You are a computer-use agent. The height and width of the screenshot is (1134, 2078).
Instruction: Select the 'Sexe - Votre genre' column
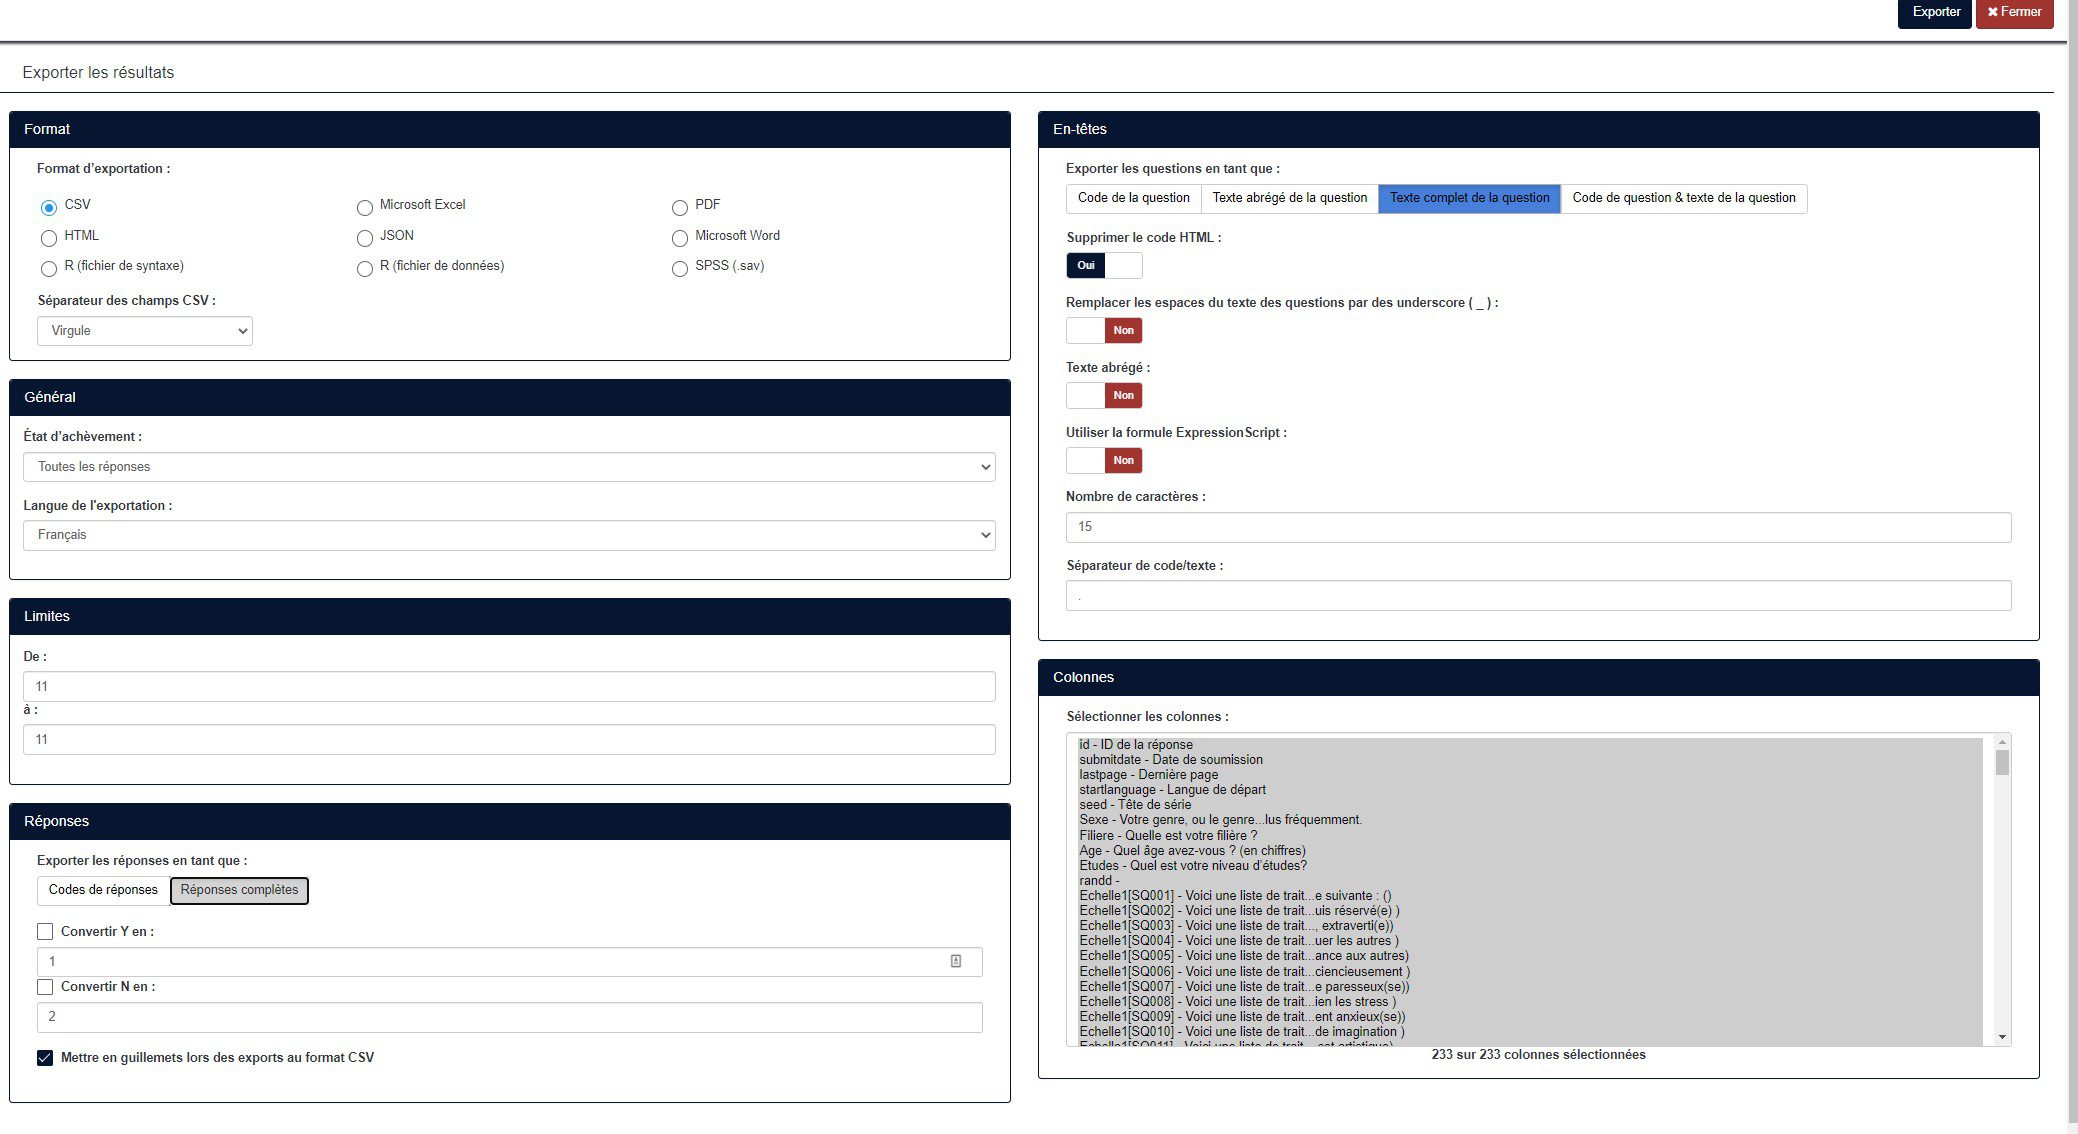[1530, 820]
